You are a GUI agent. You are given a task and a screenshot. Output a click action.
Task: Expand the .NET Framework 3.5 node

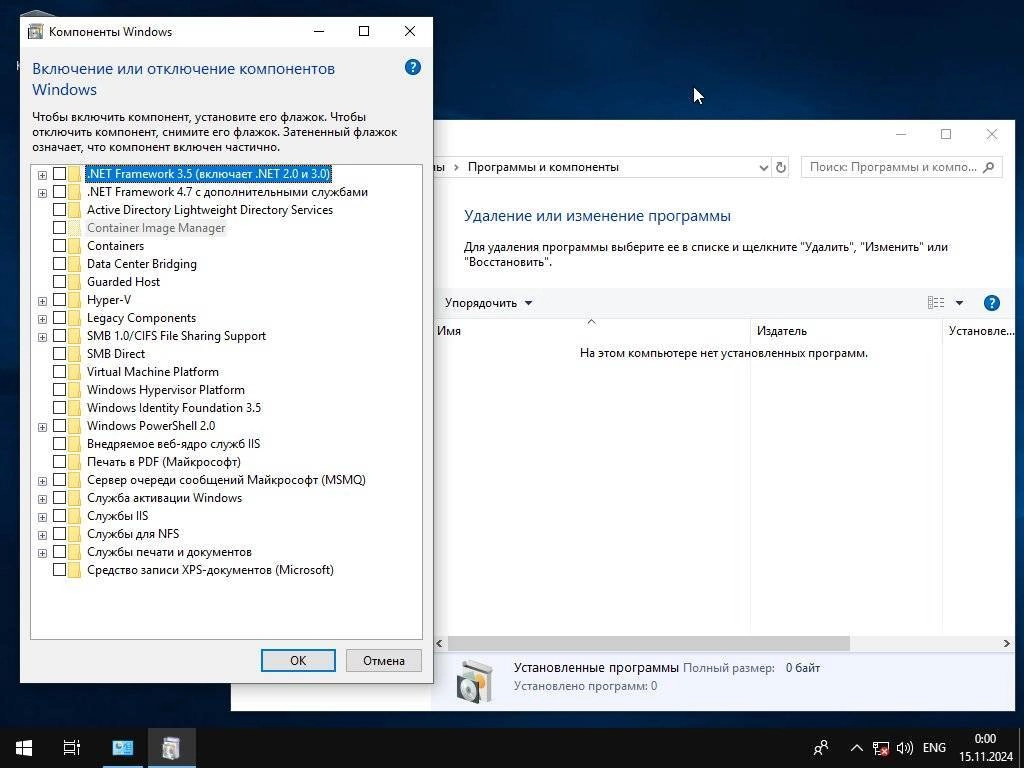42,175
